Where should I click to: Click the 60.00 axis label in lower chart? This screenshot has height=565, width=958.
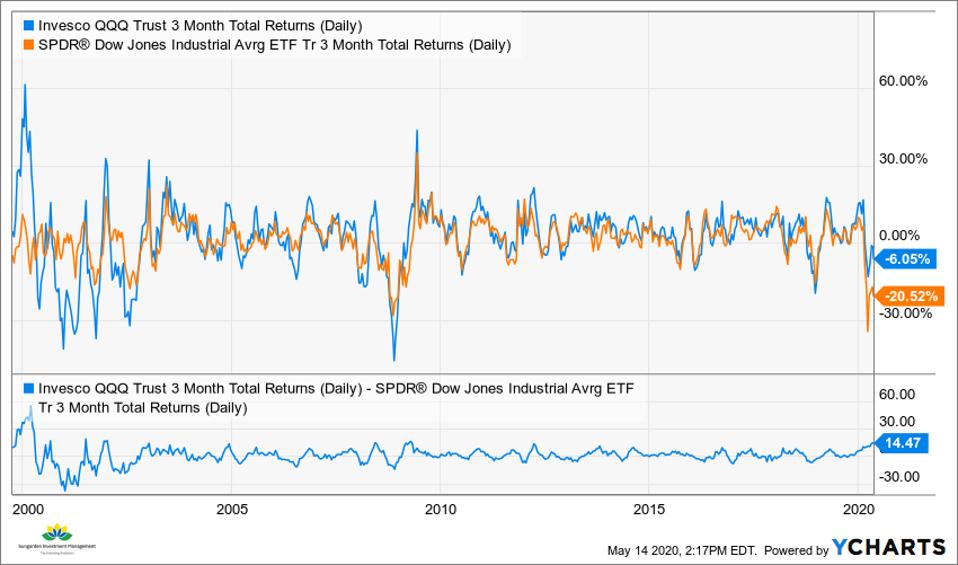point(897,395)
